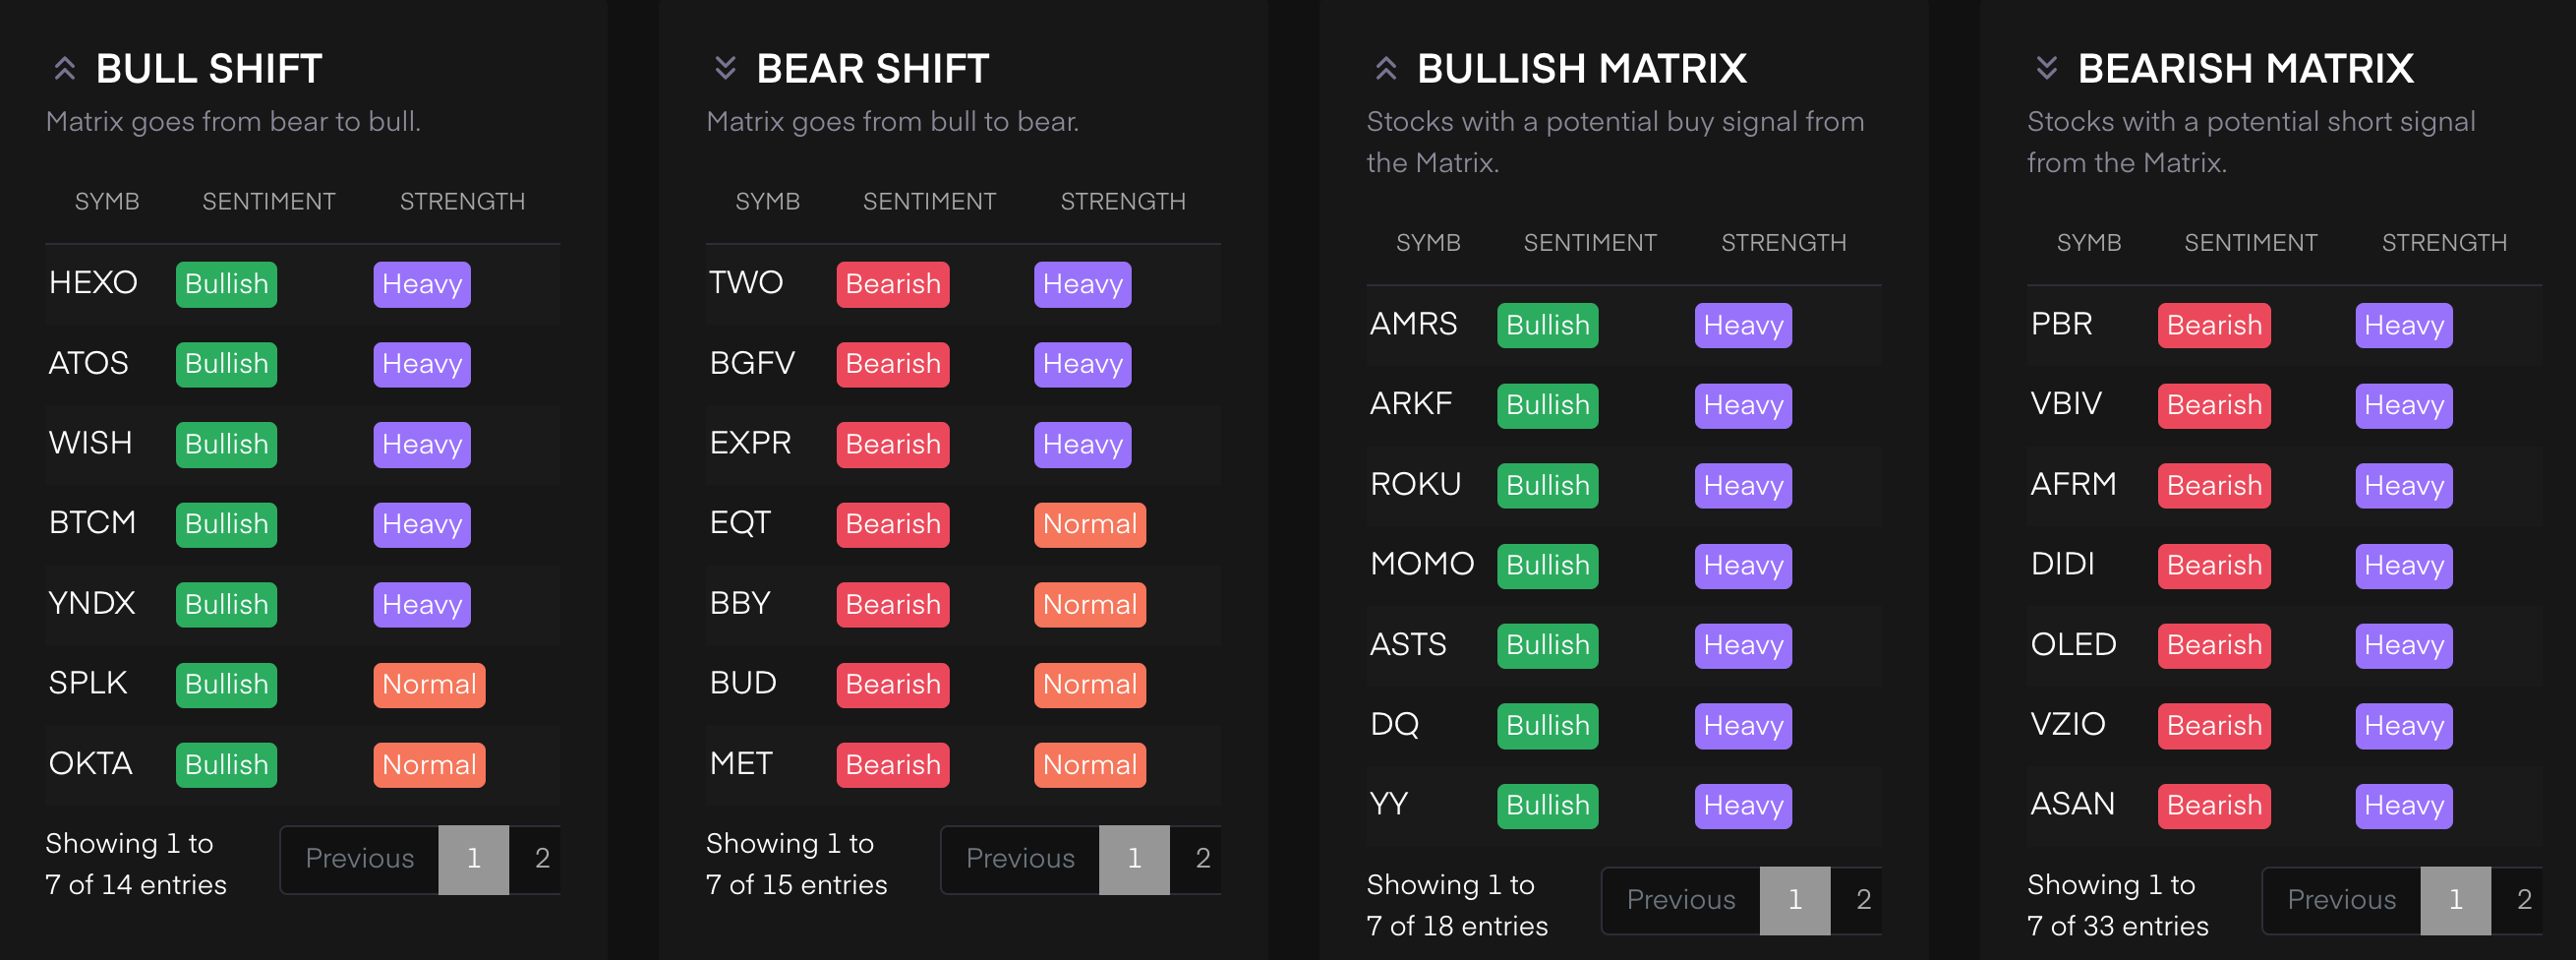Select the AFRM ticker in Bearish Matrix
Image resolution: width=2576 pixels, height=960 pixels.
(x=2073, y=485)
